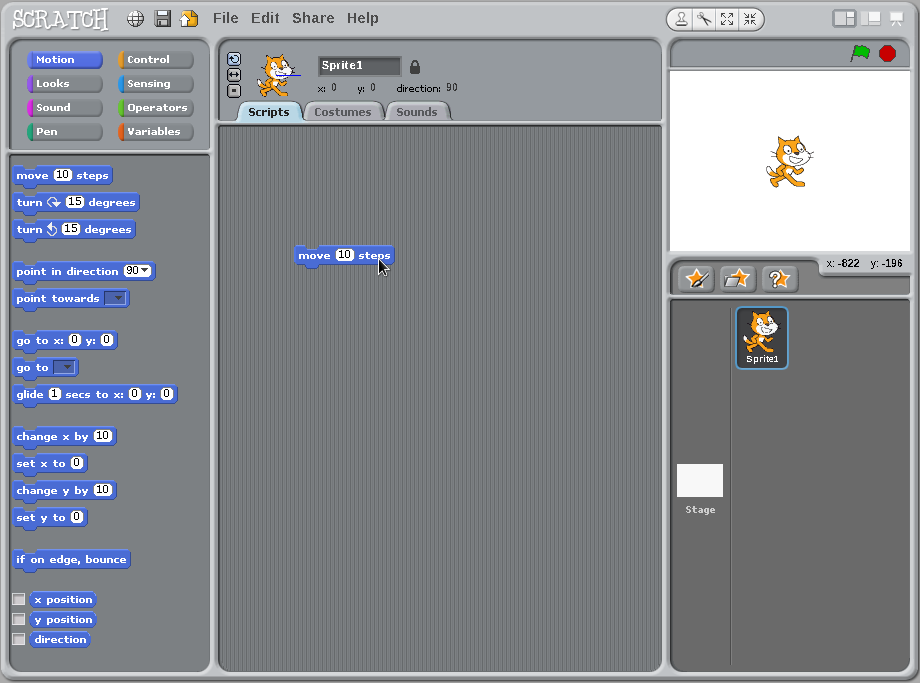Viewport: 920px width, 683px height.
Task: Click the y position reporter block
Action: pos(63,620)
